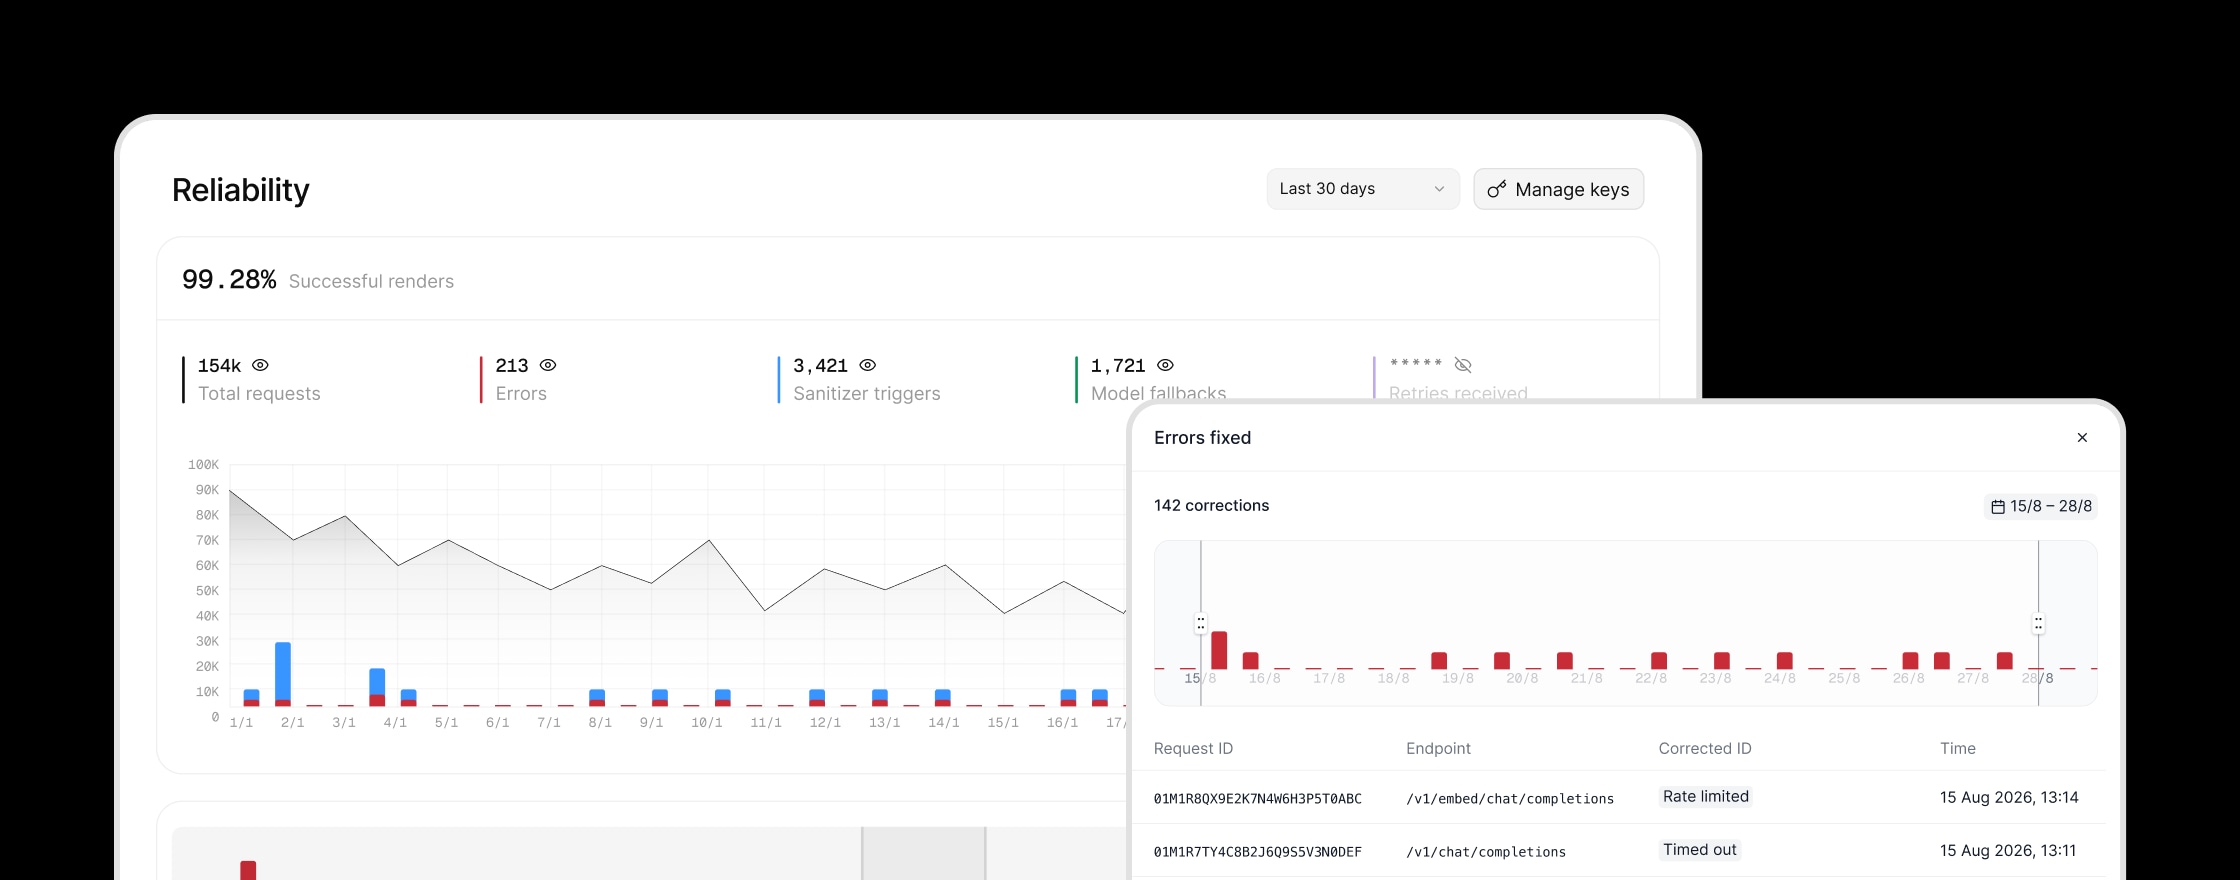This screenshot has width=2240, height=880.
Task: Grab the right range handle near 28/8
Action: pos(2038,623)
